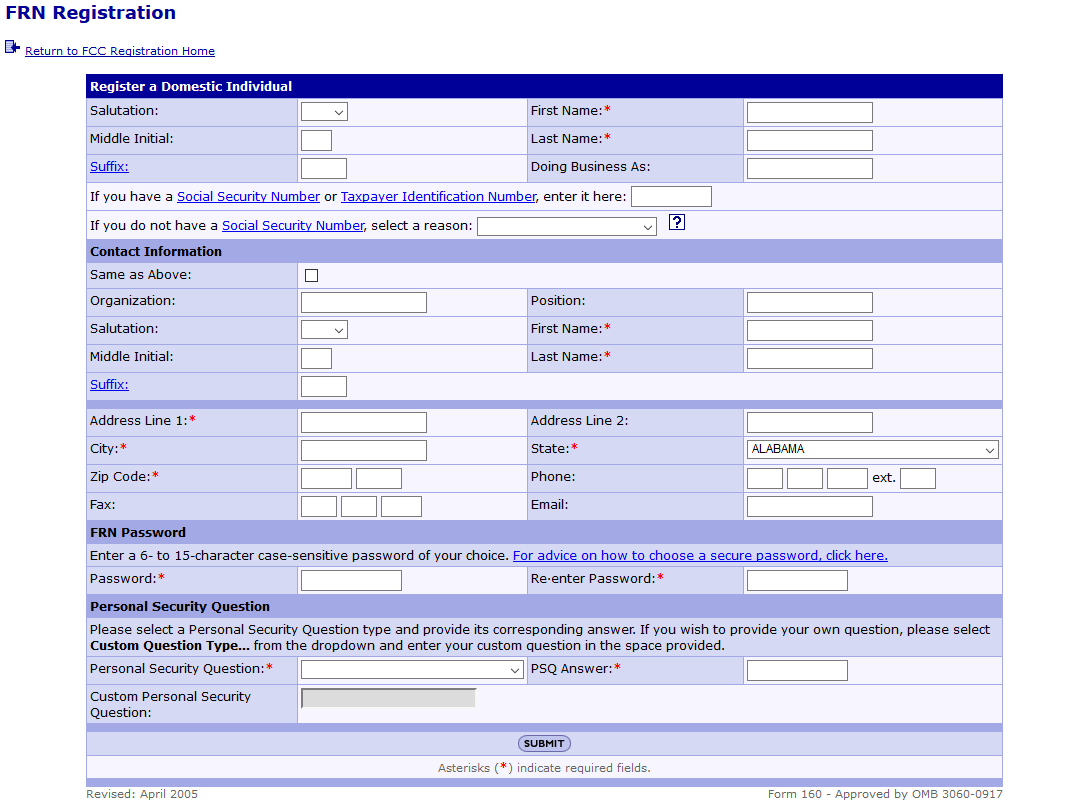This screenshot has width=1077, height=802.
Task: Click the Email input field
Action: click(x=809, y=506)
